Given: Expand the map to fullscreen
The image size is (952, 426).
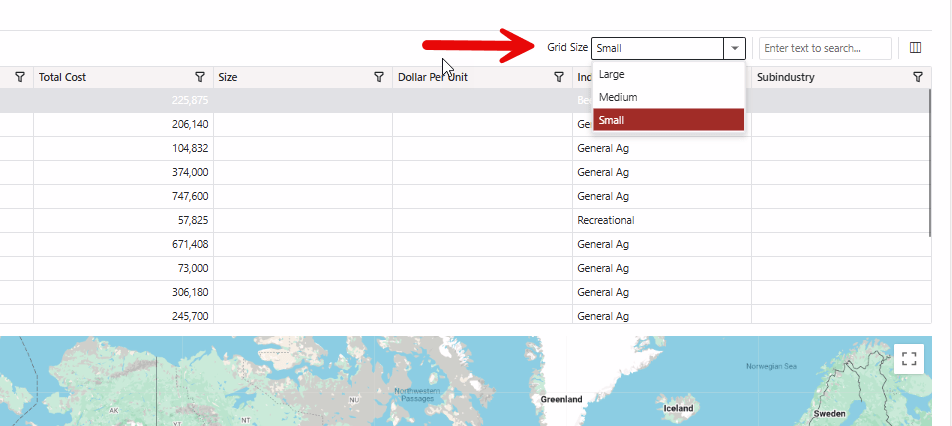Looking at the screenshot, I should [x=908, y=359].
